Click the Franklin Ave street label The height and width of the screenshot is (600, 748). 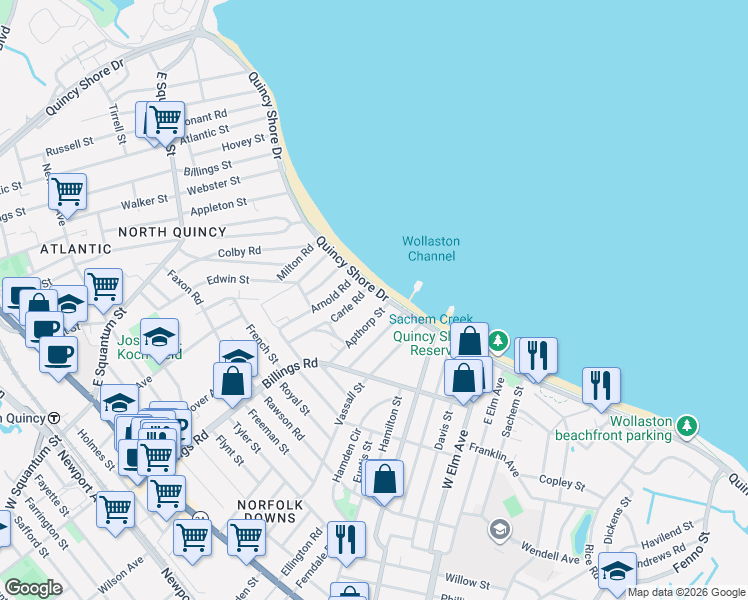(494, 460)
